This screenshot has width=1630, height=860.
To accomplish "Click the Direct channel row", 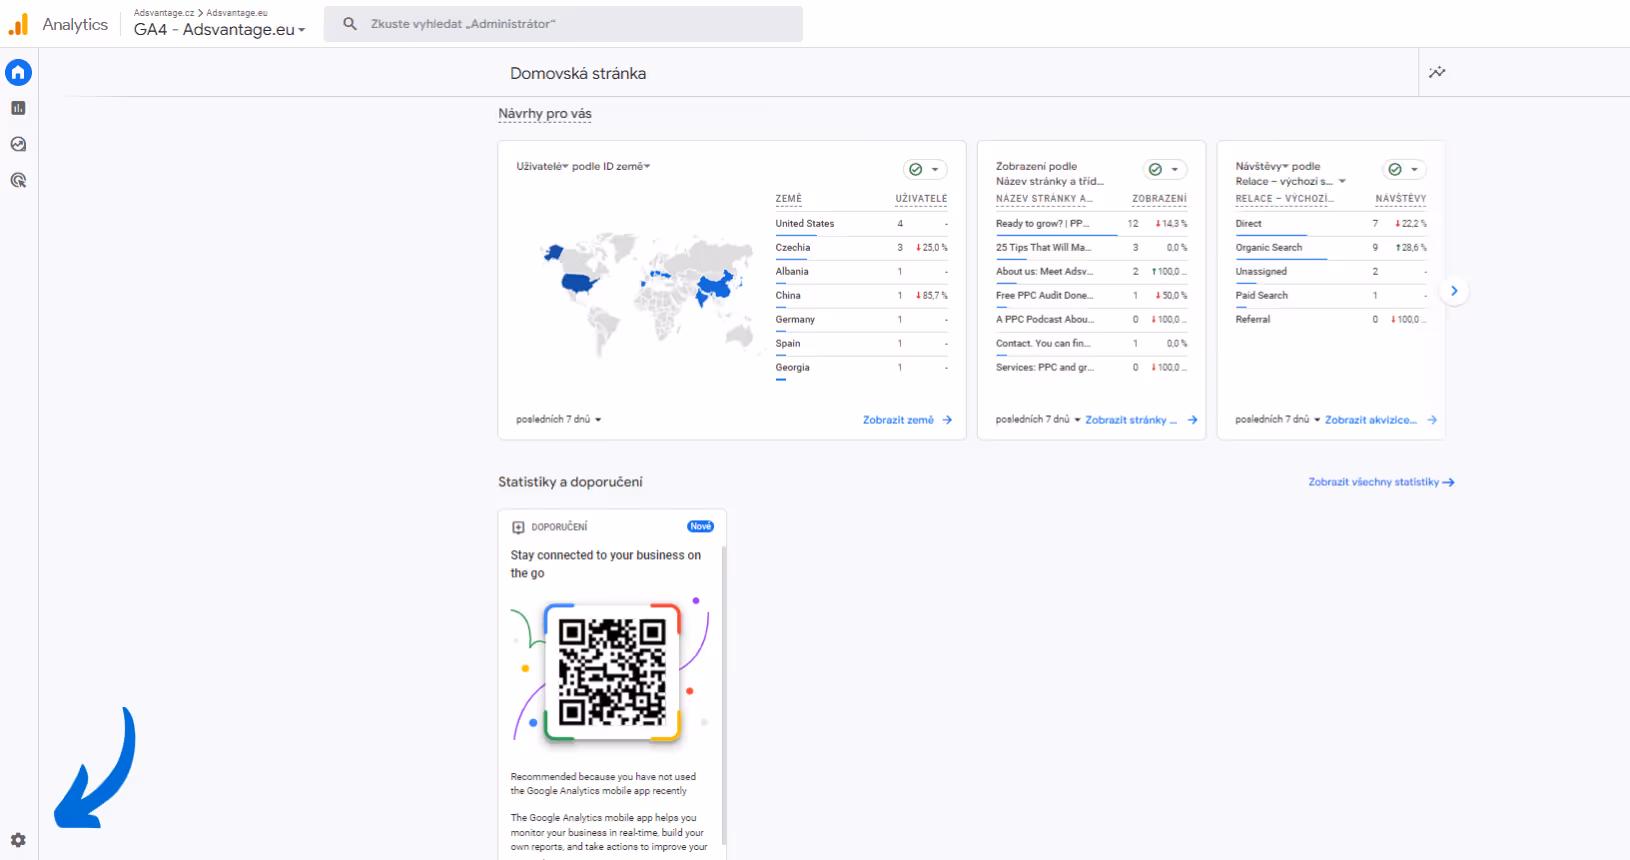I will tap(1331, 224).
